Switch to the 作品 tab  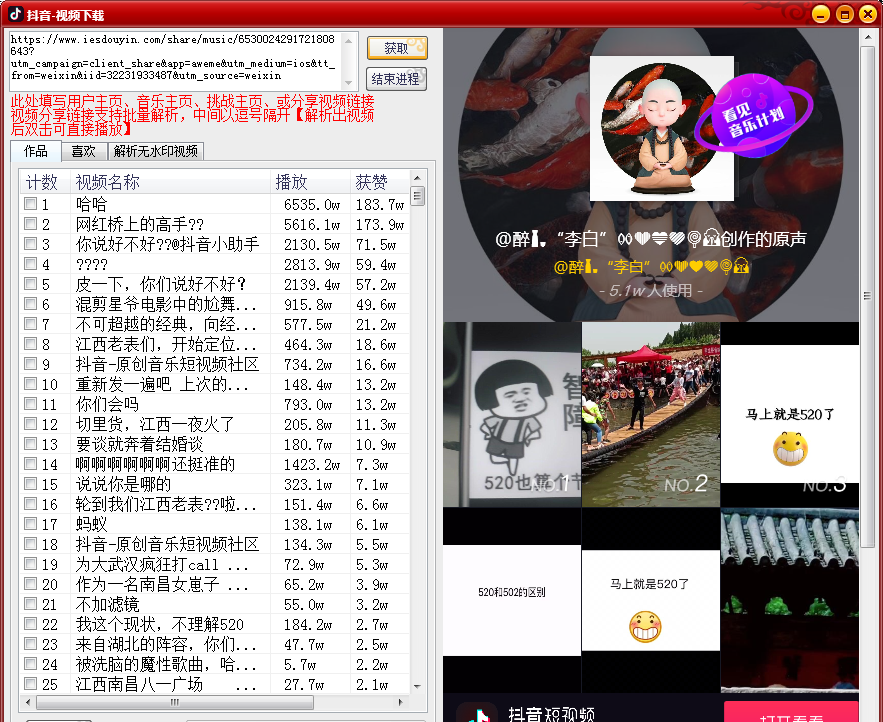(35, 151)
